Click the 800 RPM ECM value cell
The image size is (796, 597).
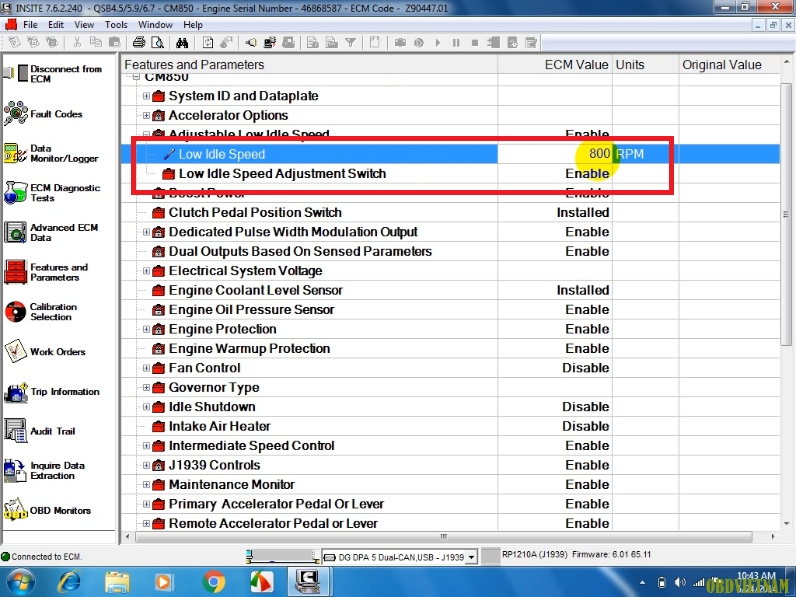(x=555, y=154)
